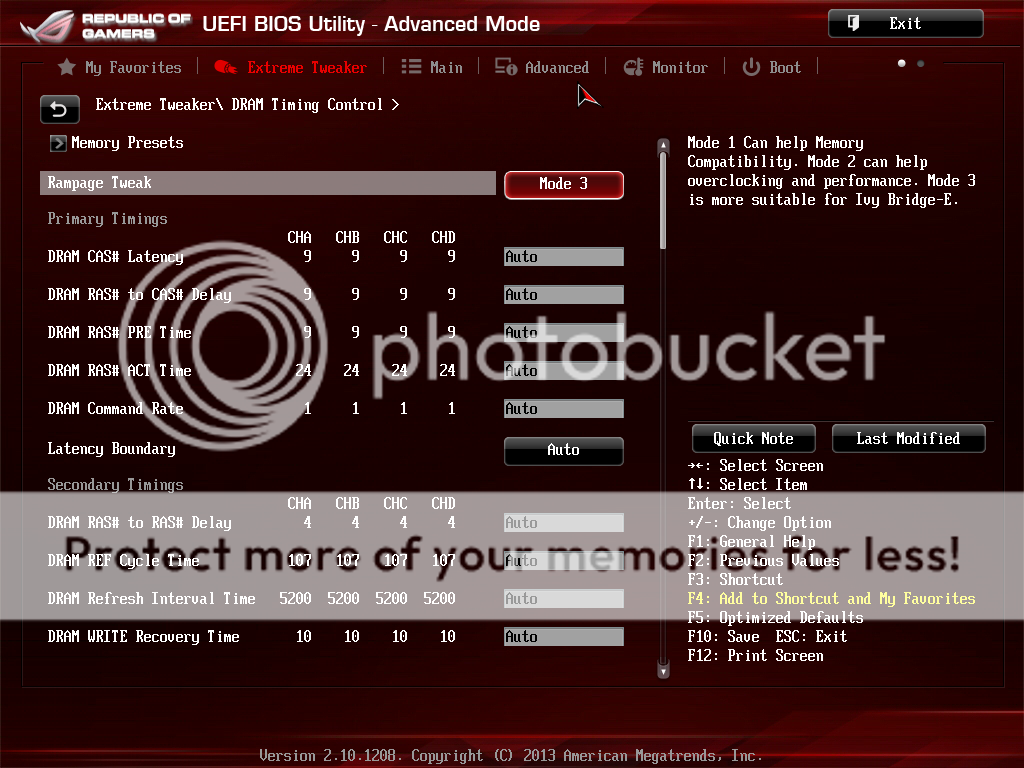
Task: Open the Rampage Tweak Mode 3 dropdown
Action: pyautogui.click(x=563, y=184)
